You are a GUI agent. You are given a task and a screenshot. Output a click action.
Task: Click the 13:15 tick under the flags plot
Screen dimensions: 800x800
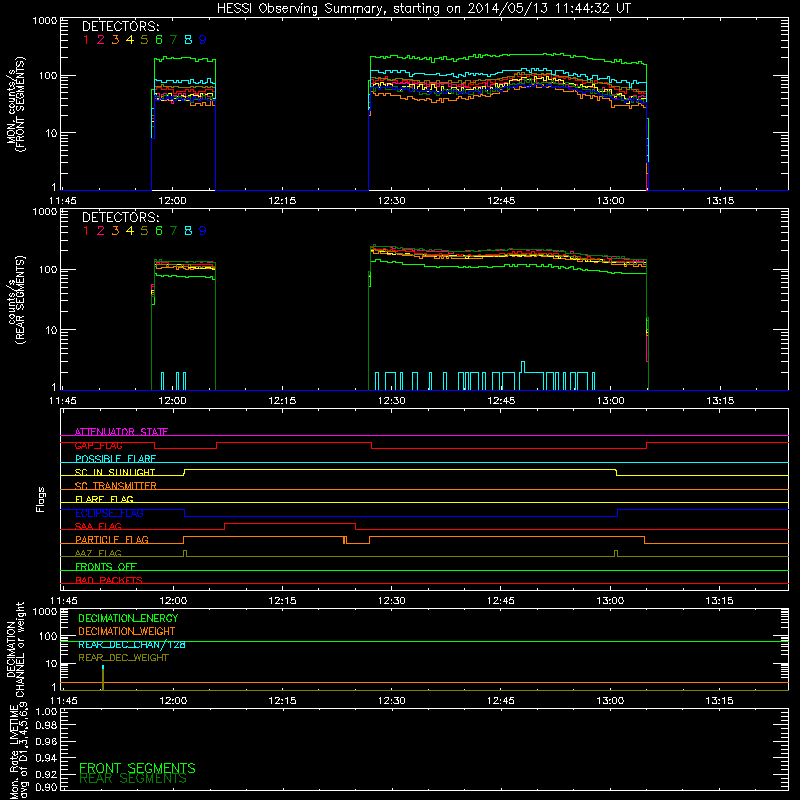tap(719, 601)
